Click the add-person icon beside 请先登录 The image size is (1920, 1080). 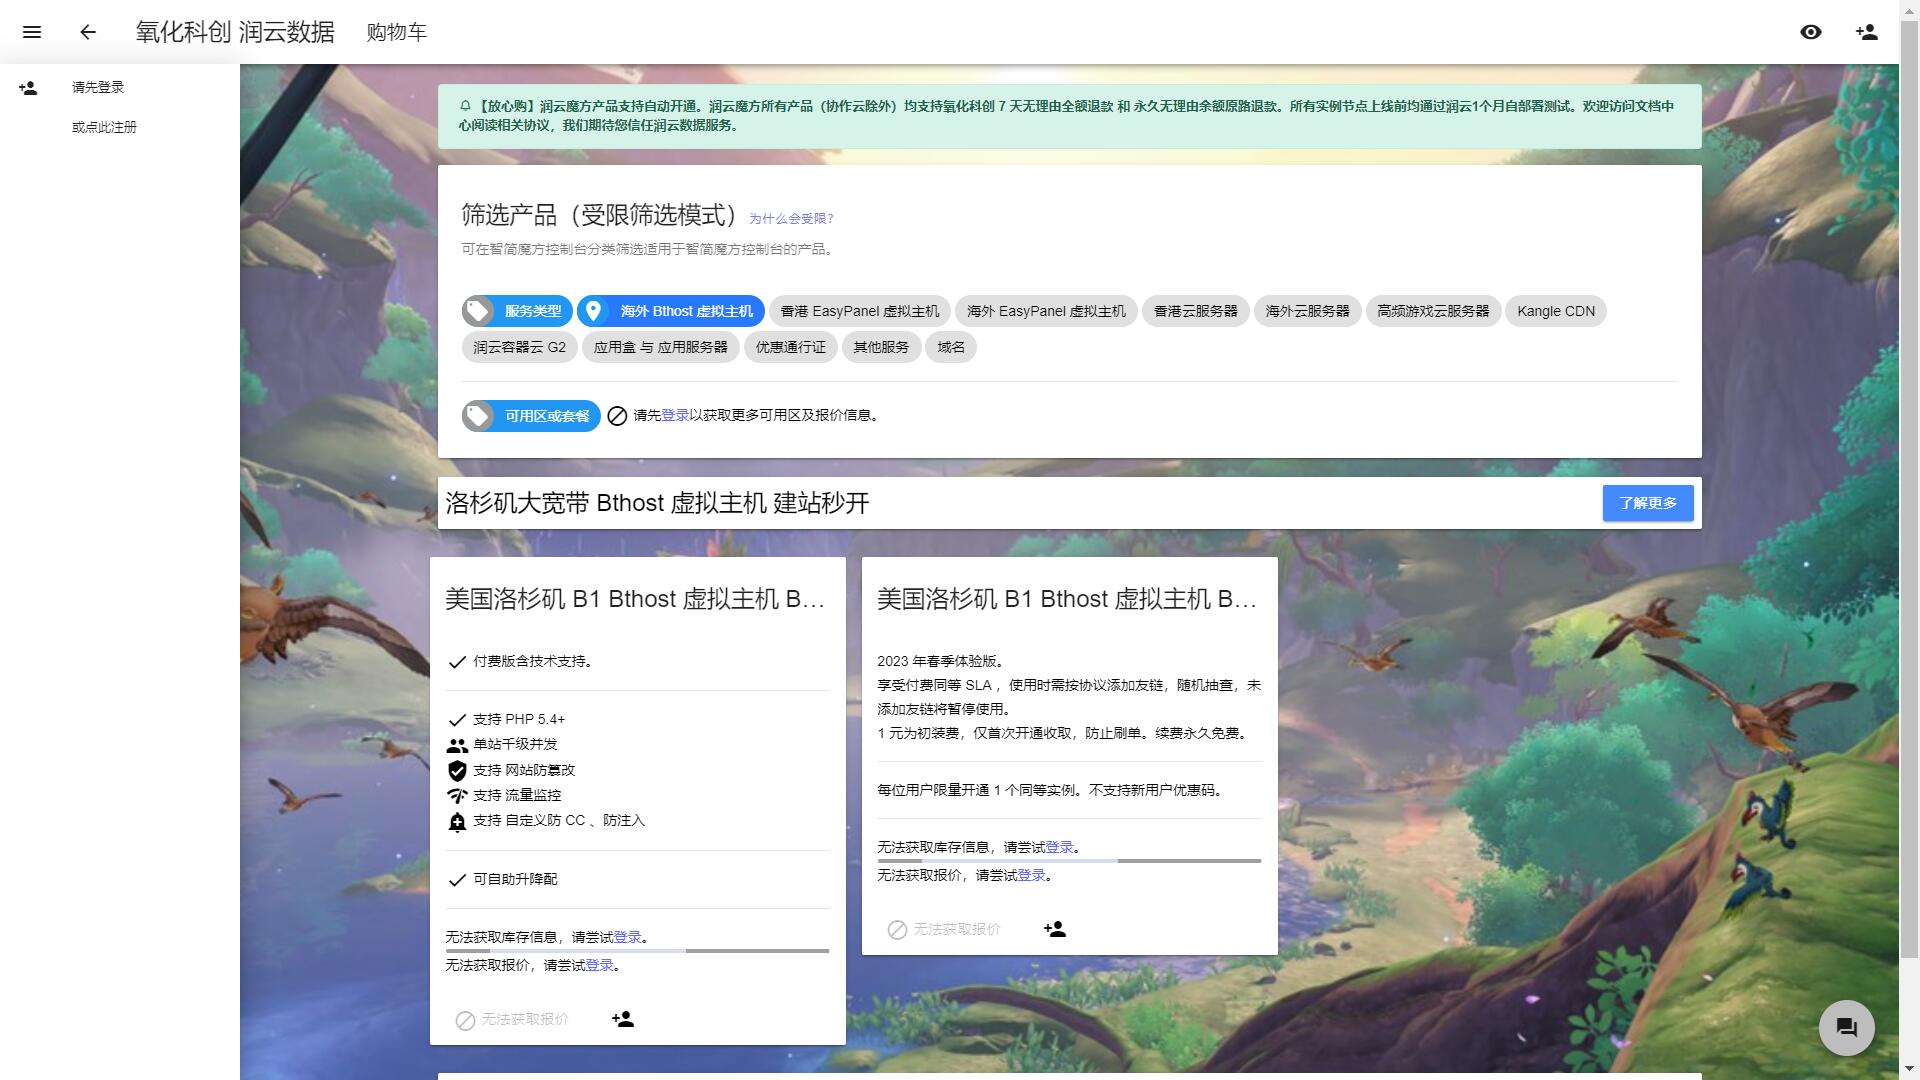tap(28, 88)
